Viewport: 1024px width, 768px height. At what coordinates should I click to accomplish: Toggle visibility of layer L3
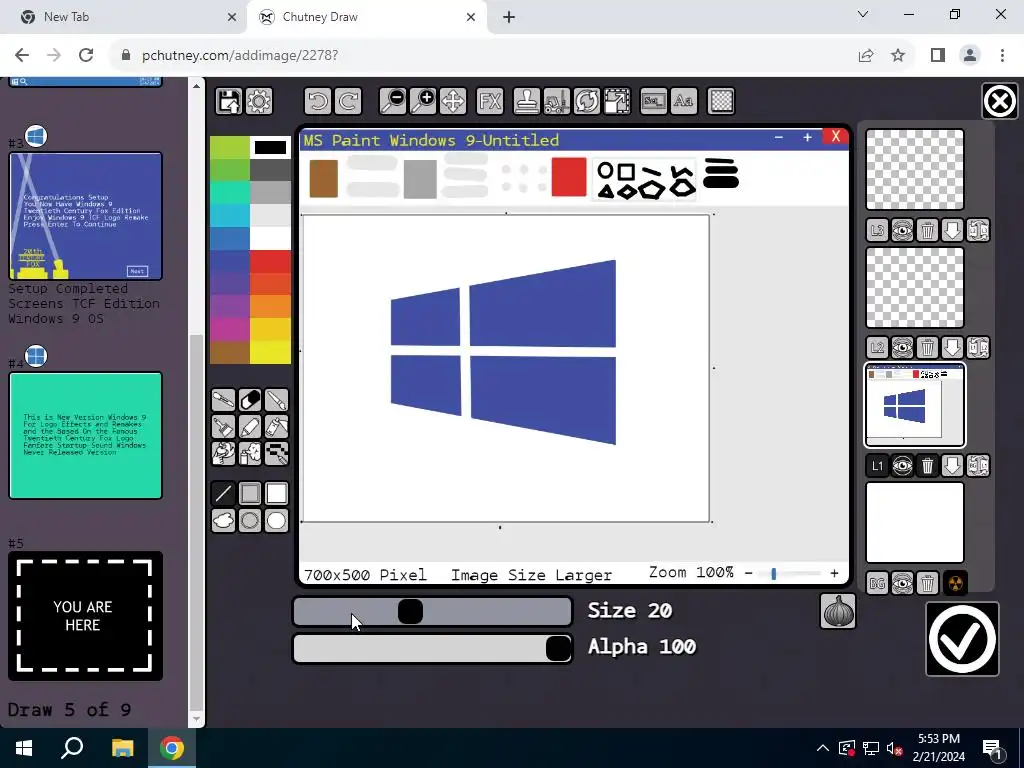click(x=903, y=230)
